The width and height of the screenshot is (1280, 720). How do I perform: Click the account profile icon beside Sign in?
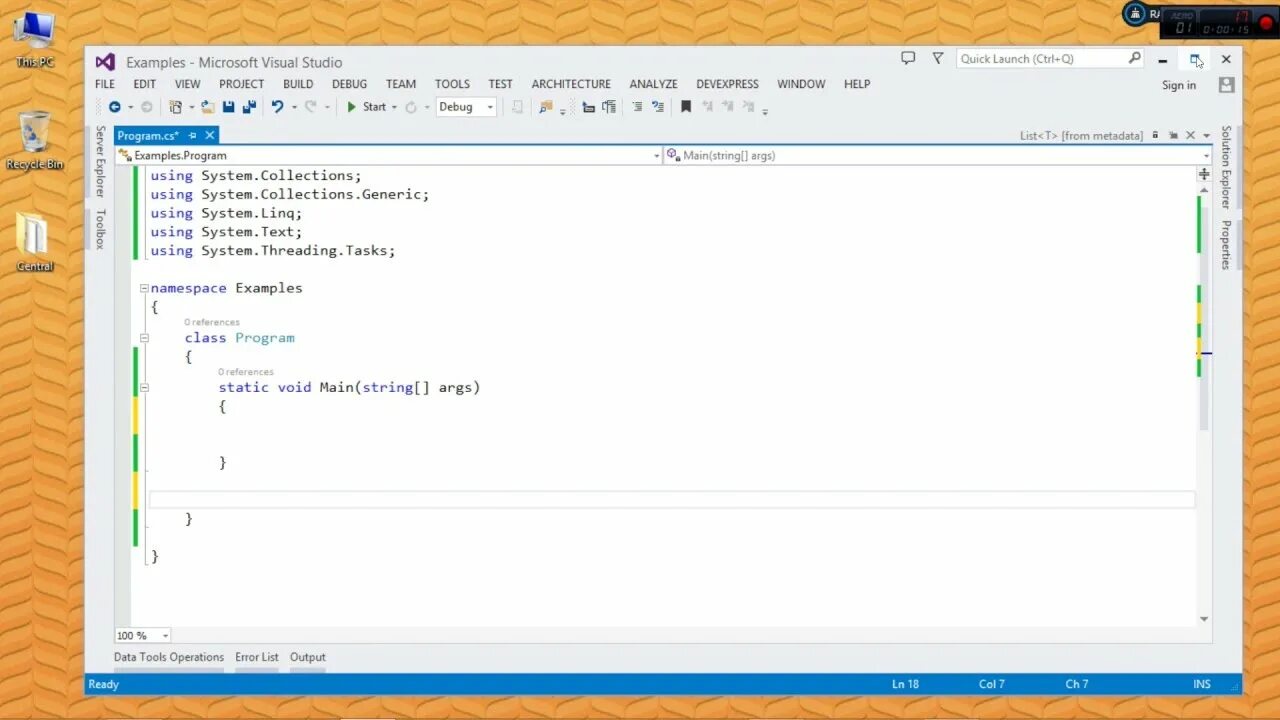point(1226,85)
